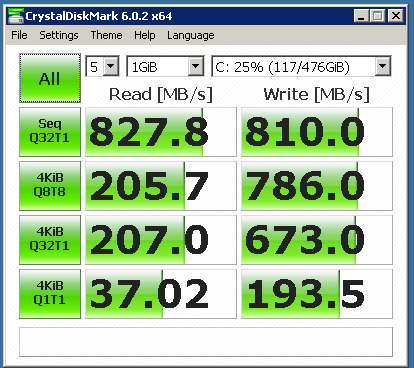
Task: Click the empty comment text field at bottom
Action: (x=206, y=342)
